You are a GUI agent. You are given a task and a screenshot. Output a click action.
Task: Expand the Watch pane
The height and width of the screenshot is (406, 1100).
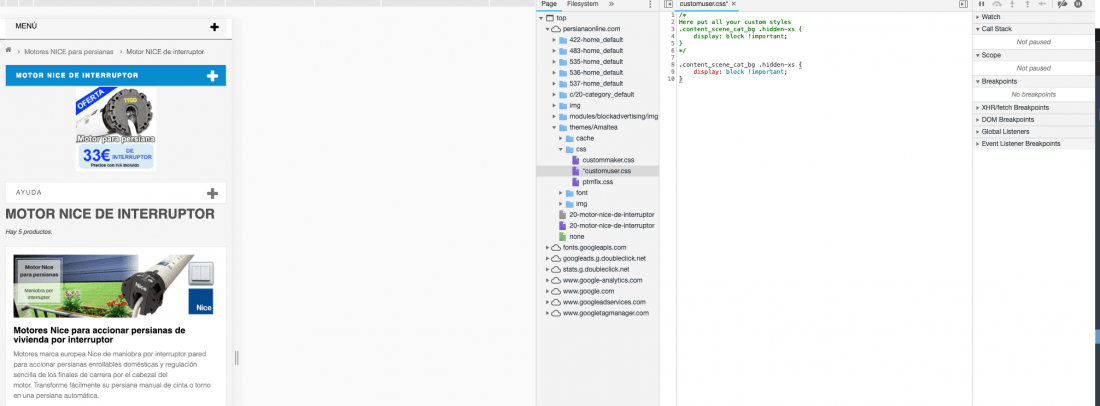(978, 16)
